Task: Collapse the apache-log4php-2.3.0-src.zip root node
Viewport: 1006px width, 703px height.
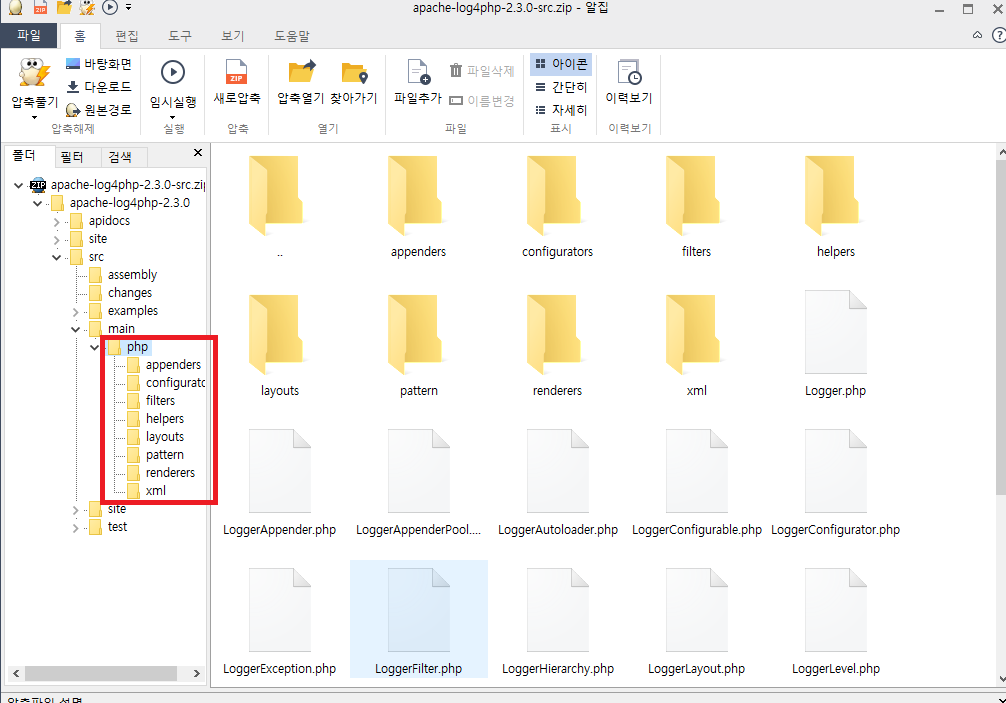Action: point(19,185)
